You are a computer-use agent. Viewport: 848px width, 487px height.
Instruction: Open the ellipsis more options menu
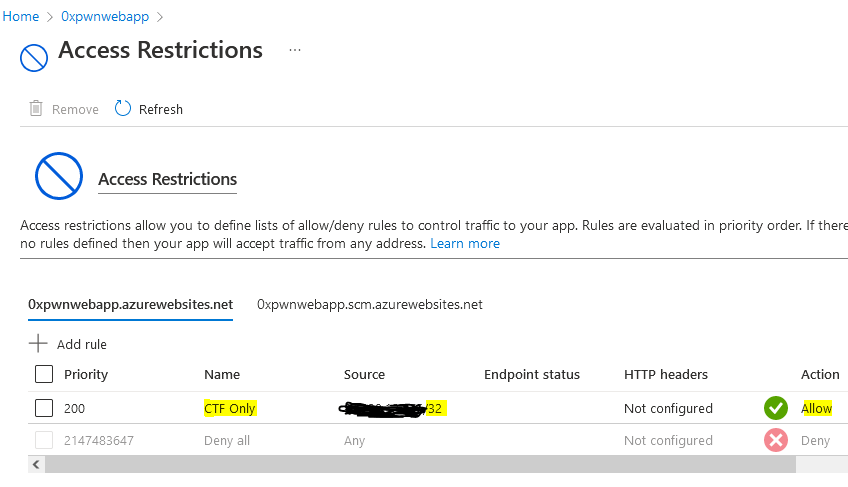tap(295, 49)
